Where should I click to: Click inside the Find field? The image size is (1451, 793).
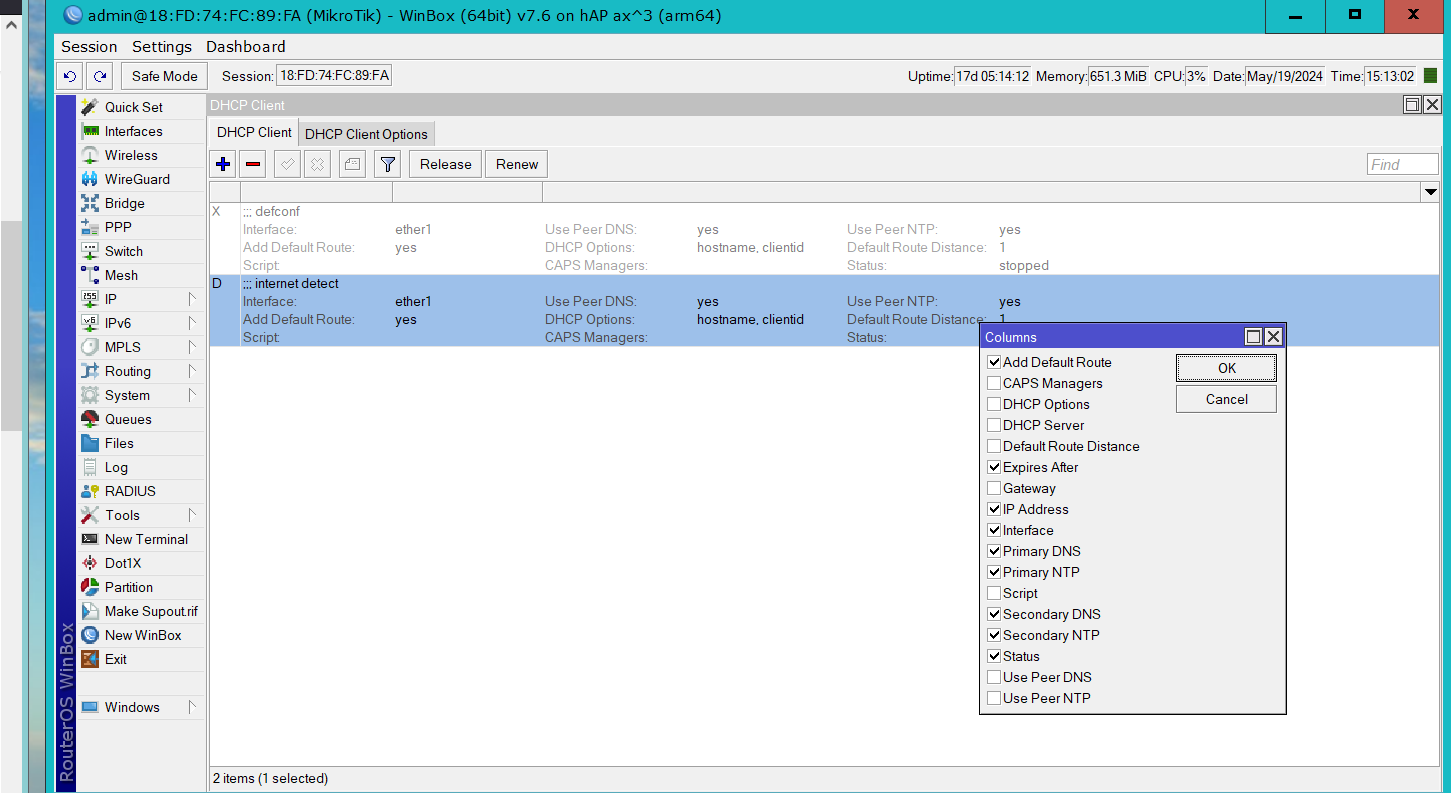(x=1402, y=163)
